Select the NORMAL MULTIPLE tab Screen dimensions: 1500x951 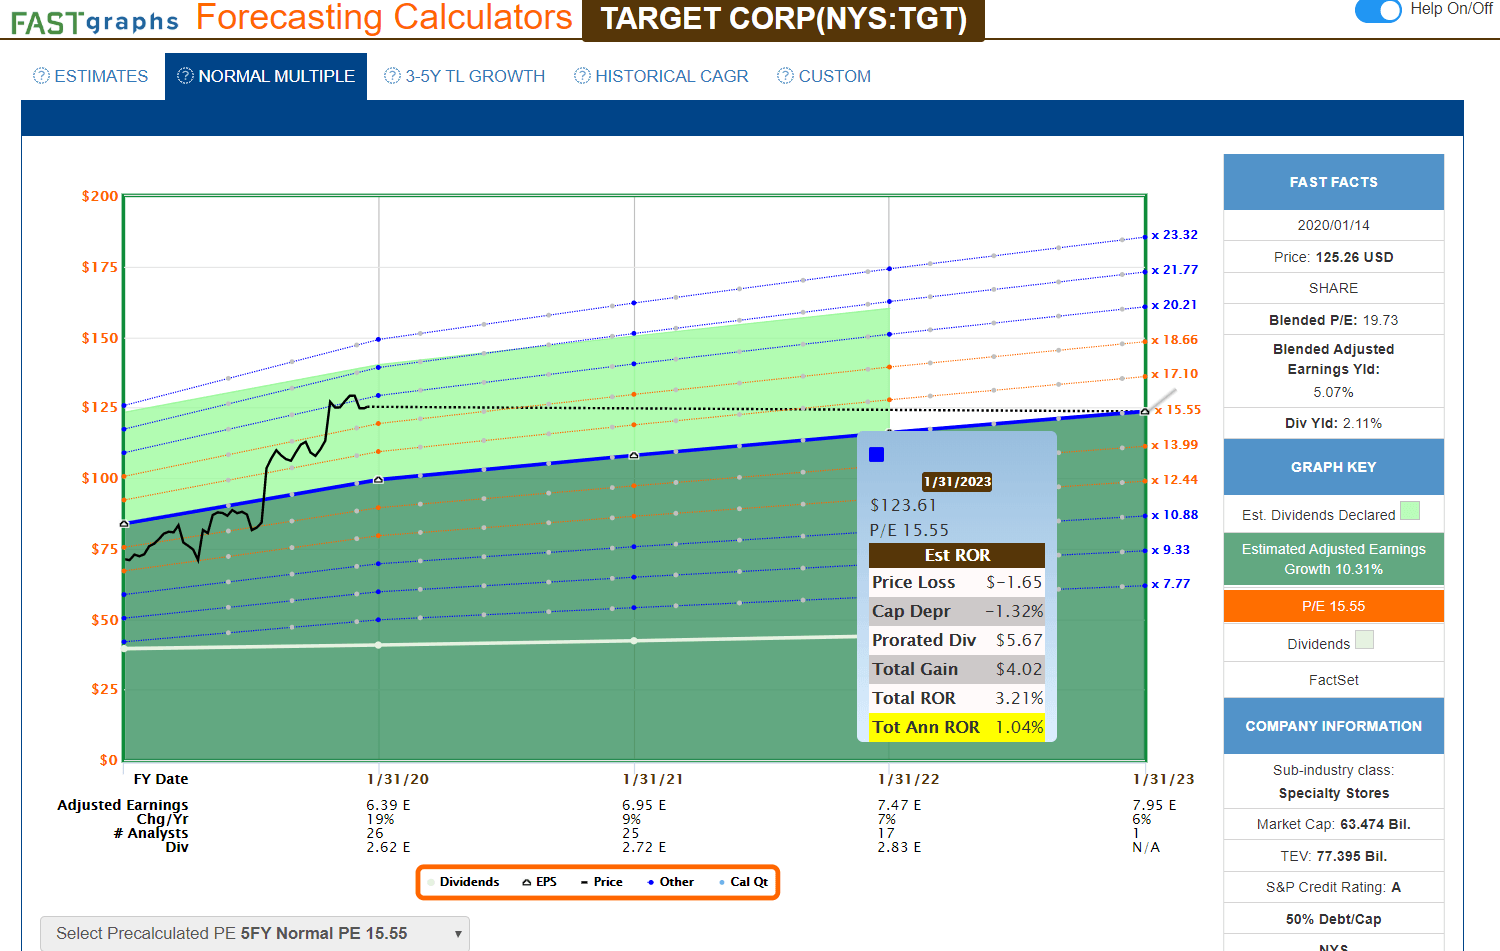[x=266, y=76]
